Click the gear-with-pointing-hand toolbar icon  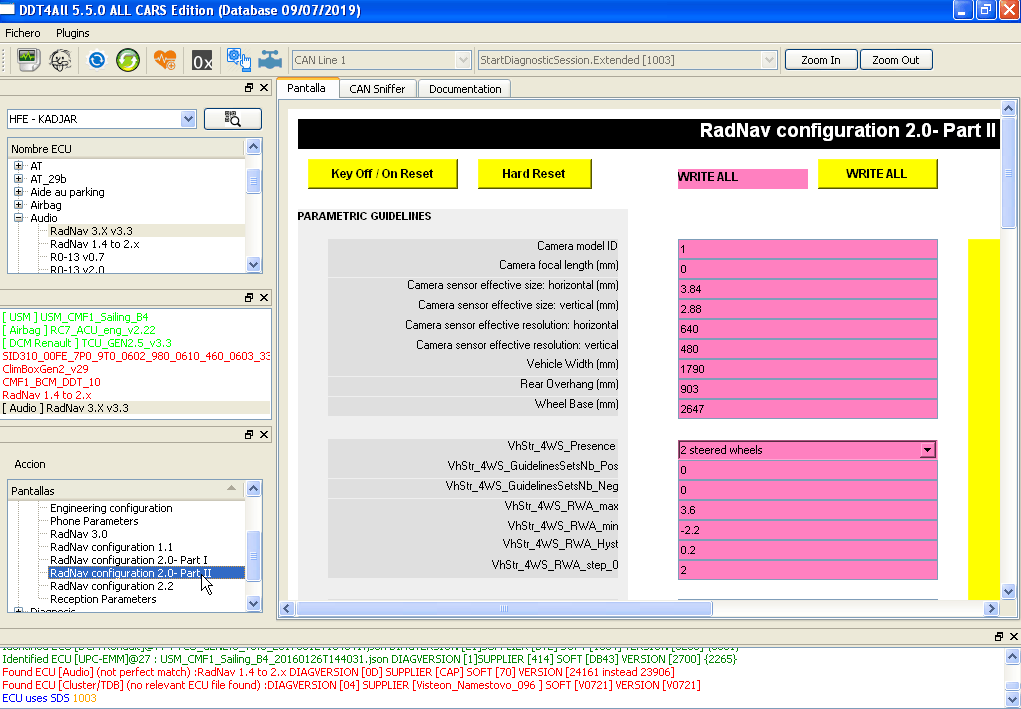pos(239,60)
